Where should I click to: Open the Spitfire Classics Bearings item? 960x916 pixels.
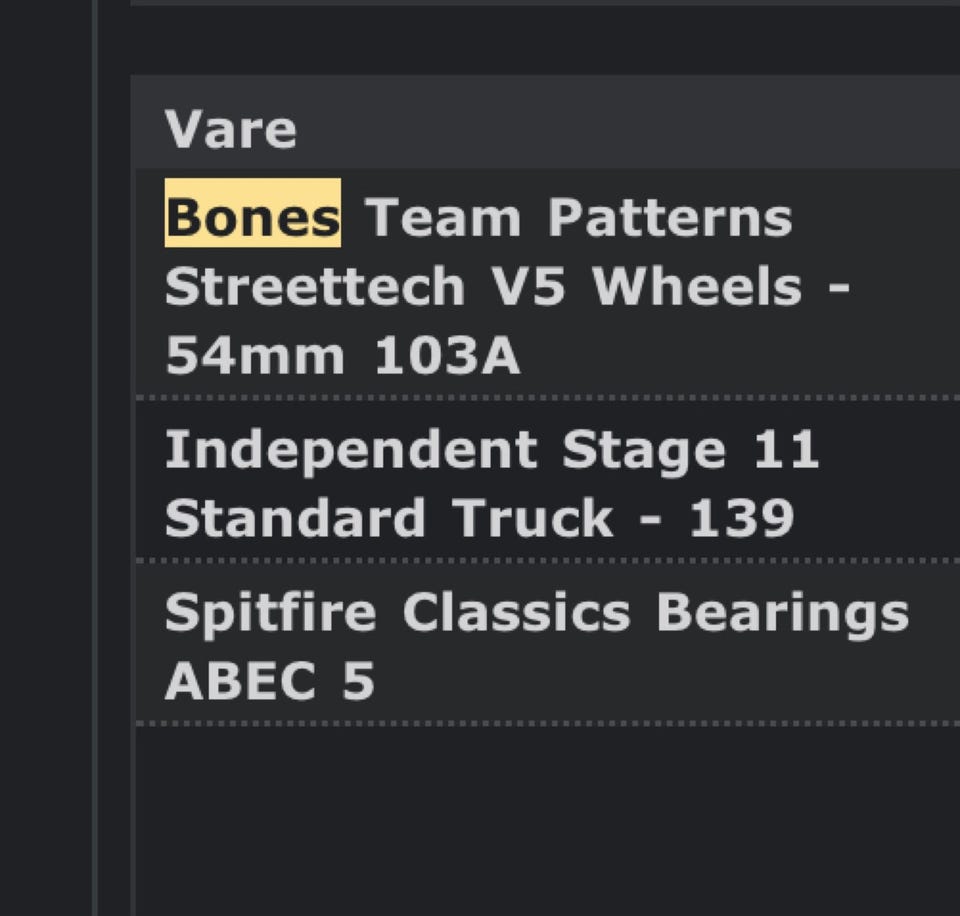(x=536, y=612)
